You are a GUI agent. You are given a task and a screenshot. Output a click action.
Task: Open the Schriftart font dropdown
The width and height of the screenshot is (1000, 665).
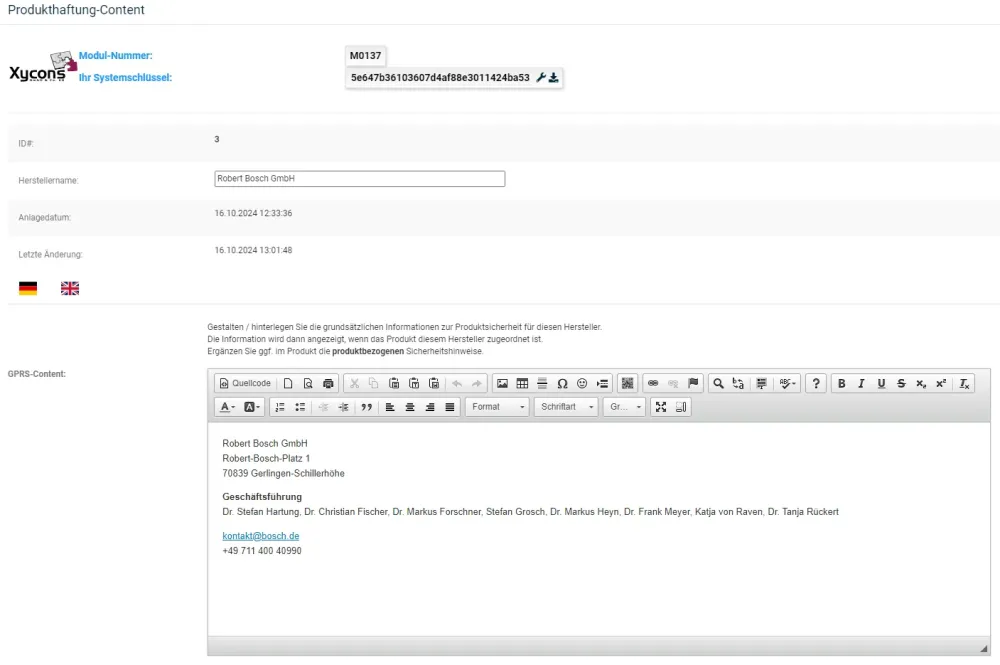pyautogui.click(x=566, y=407)
